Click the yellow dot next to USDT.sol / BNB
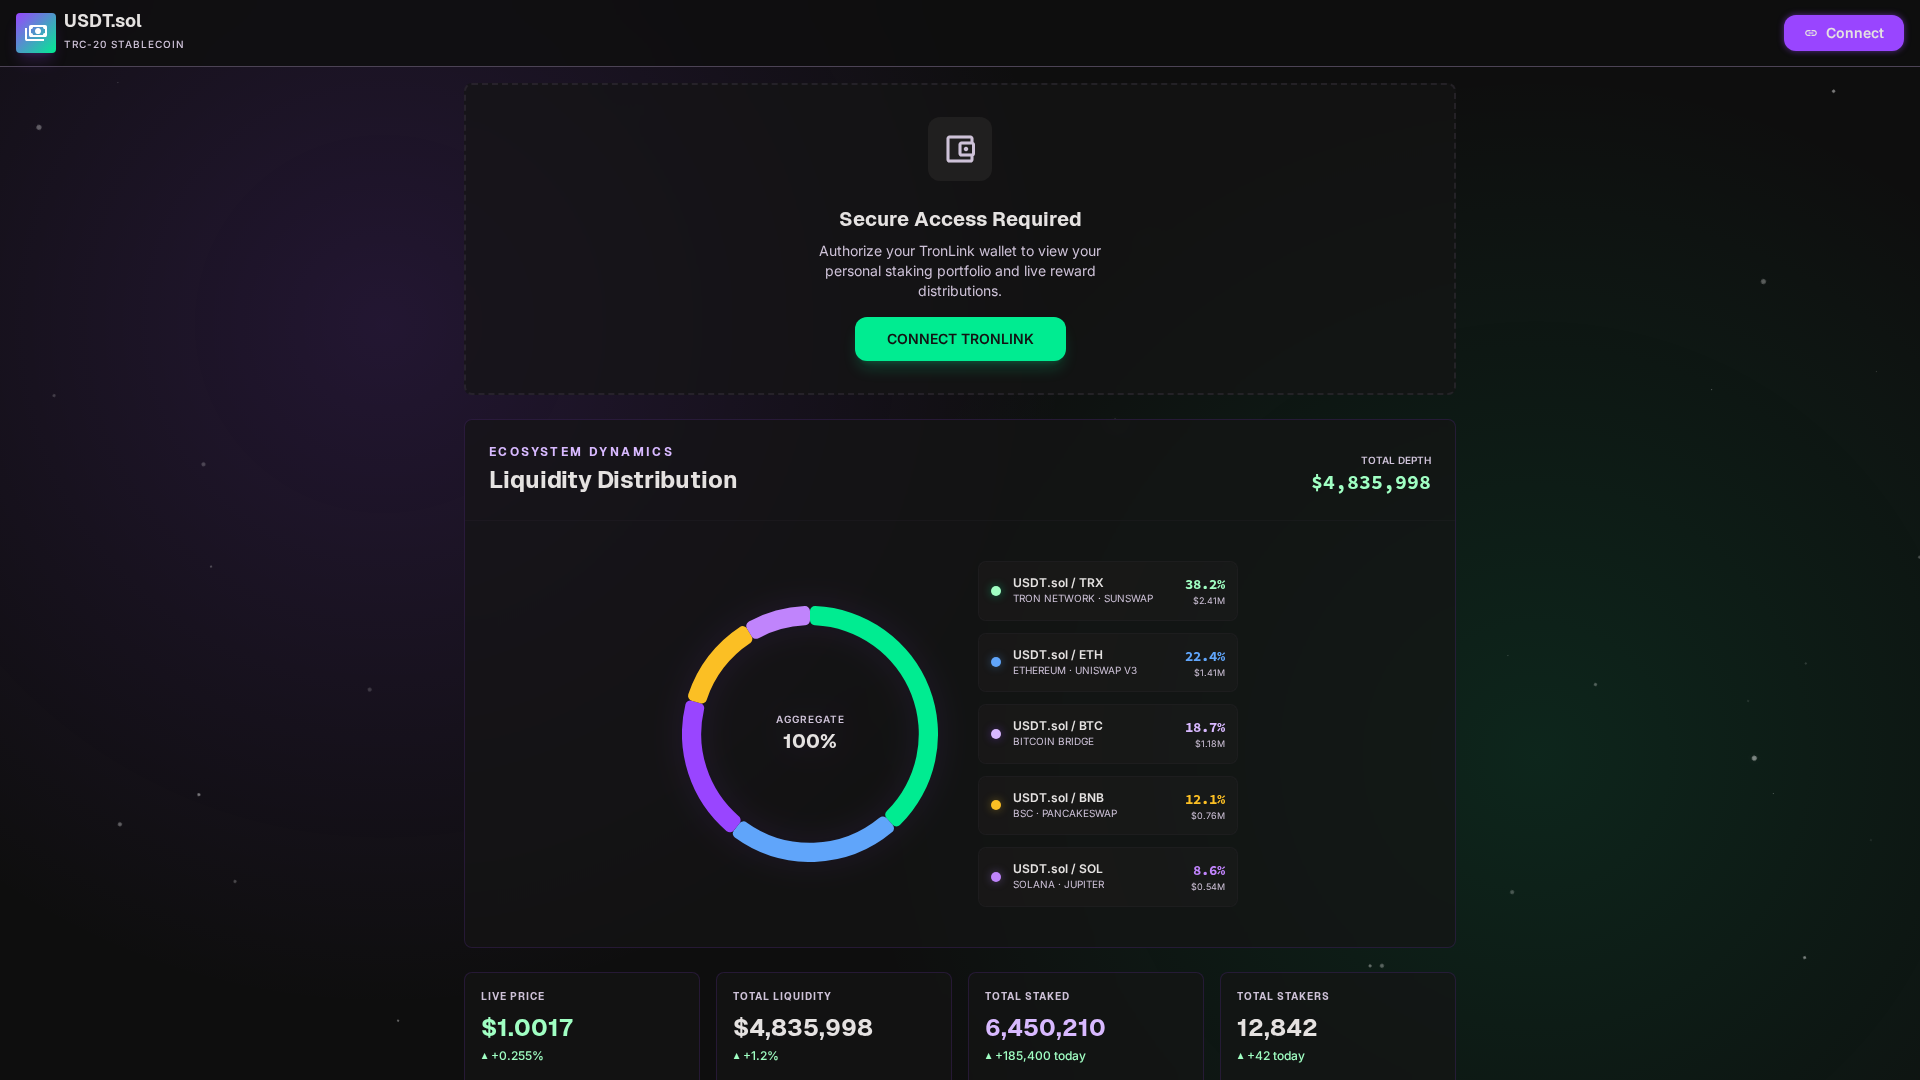 coord(996,805)
